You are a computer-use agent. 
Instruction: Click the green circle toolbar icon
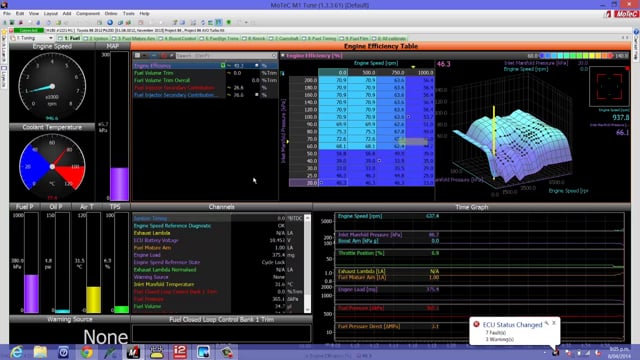(x=229, y=22)
